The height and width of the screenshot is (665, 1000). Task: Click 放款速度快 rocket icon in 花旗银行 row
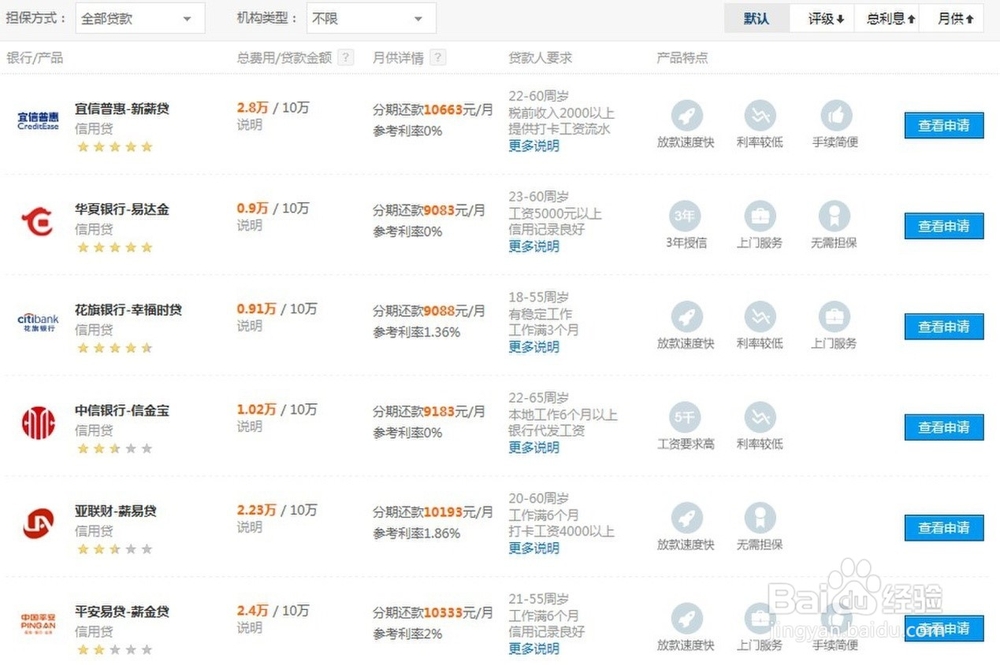(x=687, y=316)
